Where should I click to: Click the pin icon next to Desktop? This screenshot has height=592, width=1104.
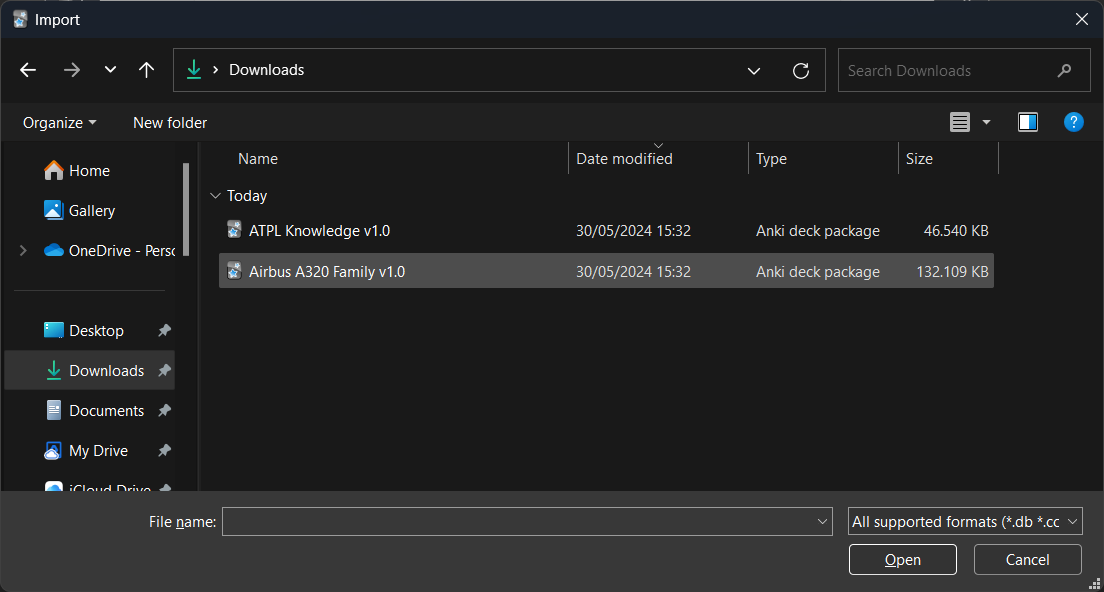[164, 330]
